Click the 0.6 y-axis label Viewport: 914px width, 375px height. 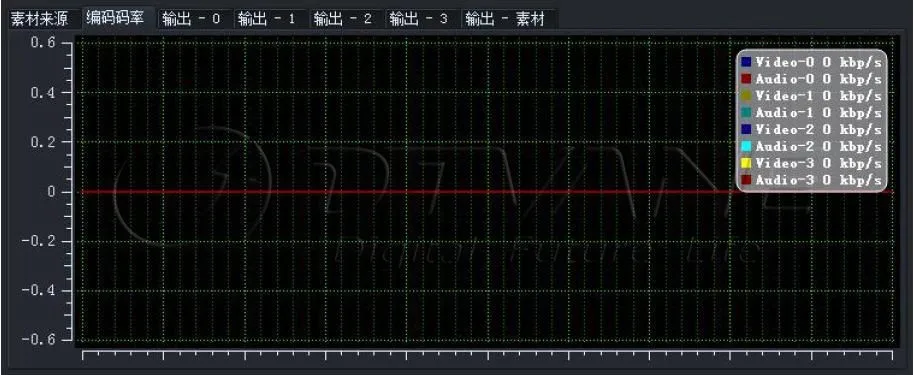[43, 43]
